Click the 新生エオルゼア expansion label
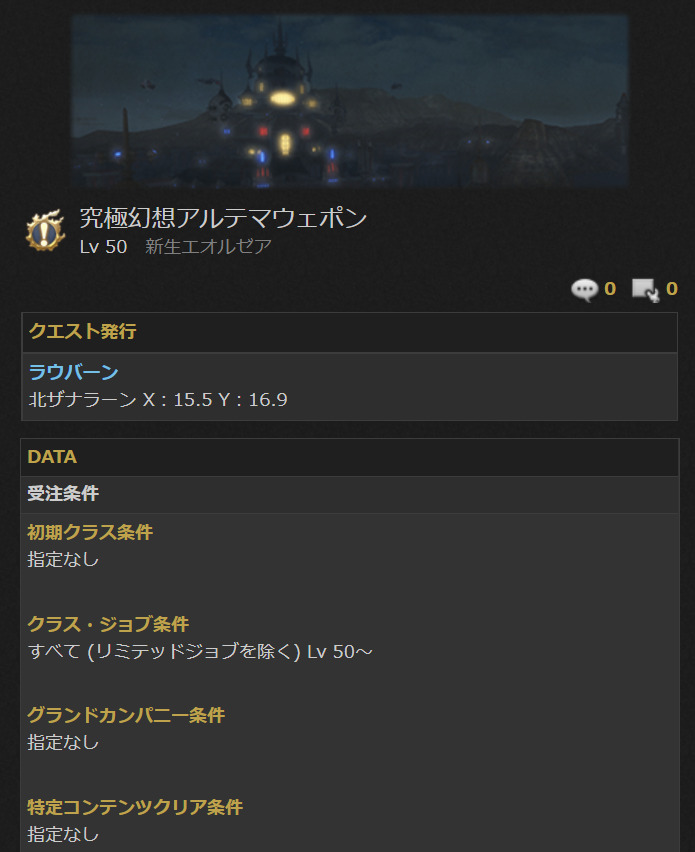The width and height of the screenshot is (695, 852). (x=208, y=247)
